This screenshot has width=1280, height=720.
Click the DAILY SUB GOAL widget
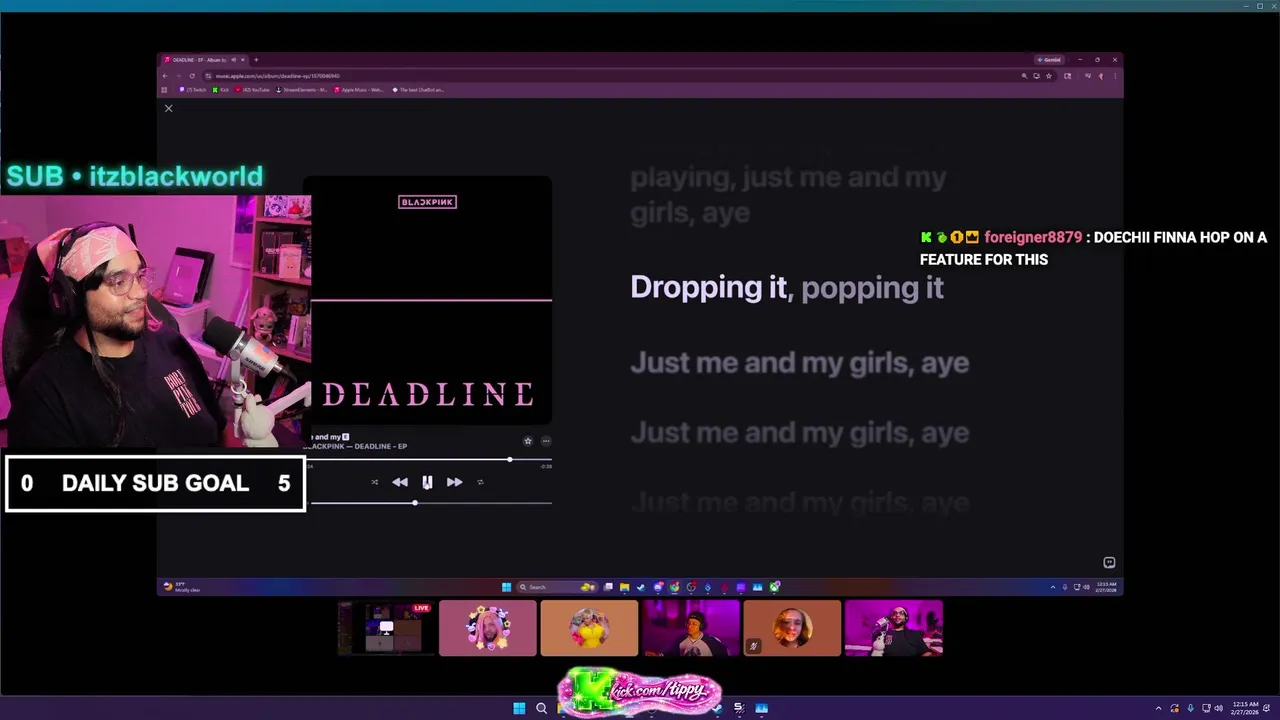(x=155, y=484)
